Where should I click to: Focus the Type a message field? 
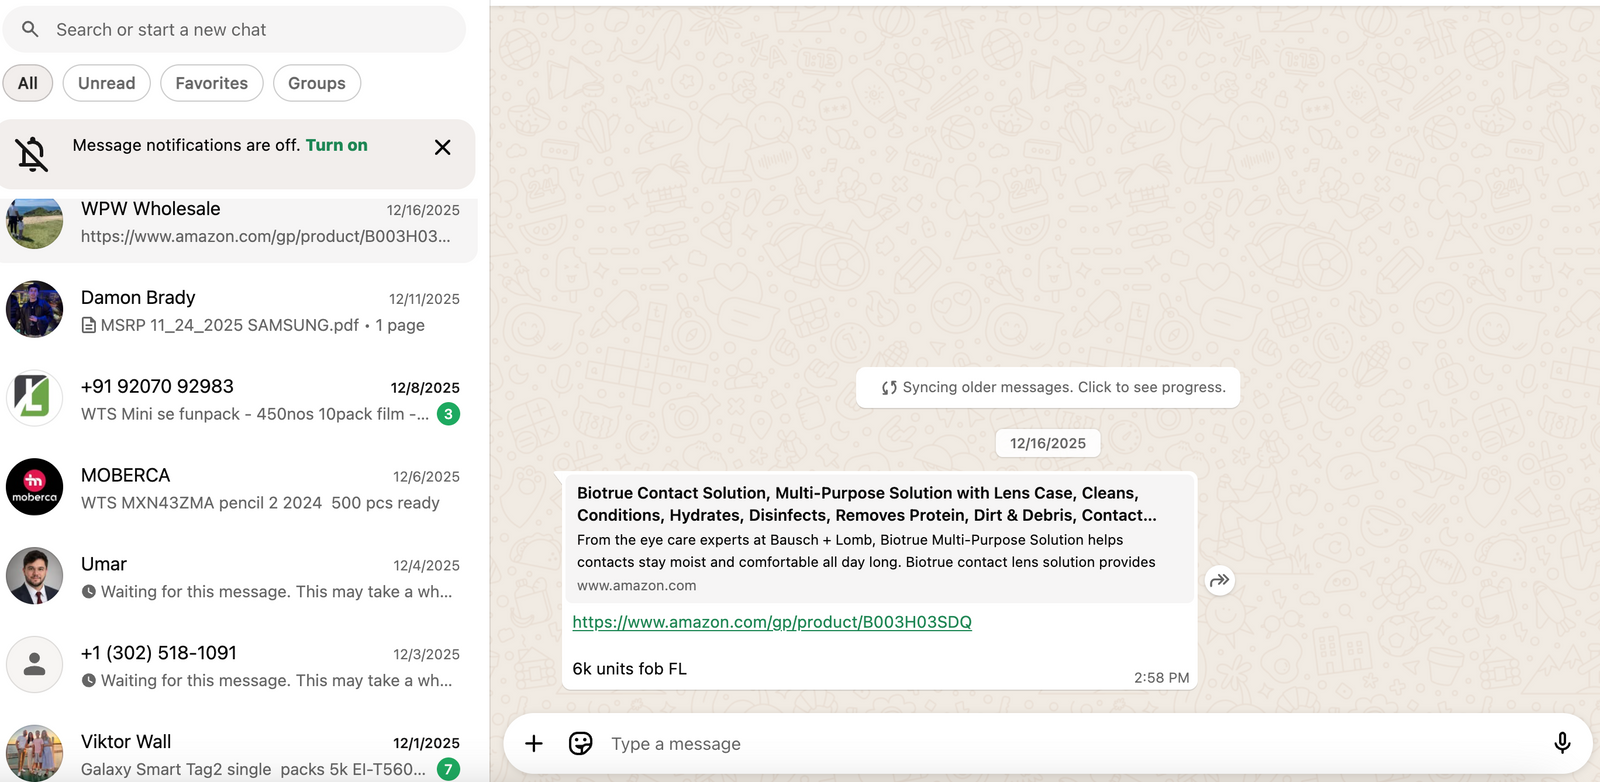point(1070,744)
